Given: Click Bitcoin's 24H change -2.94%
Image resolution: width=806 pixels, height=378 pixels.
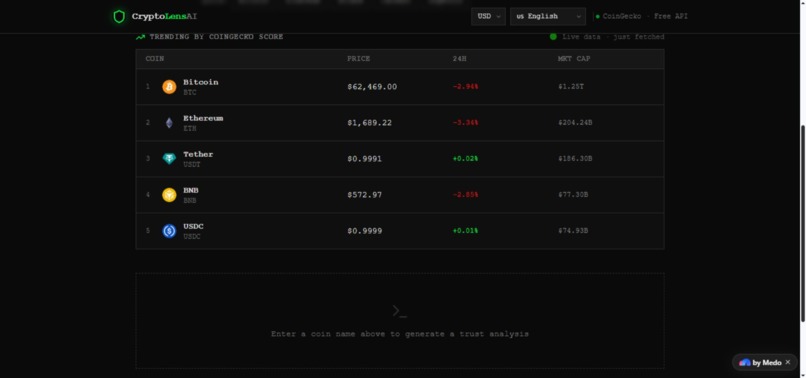Looking at the screenshot, I should 465,87.
